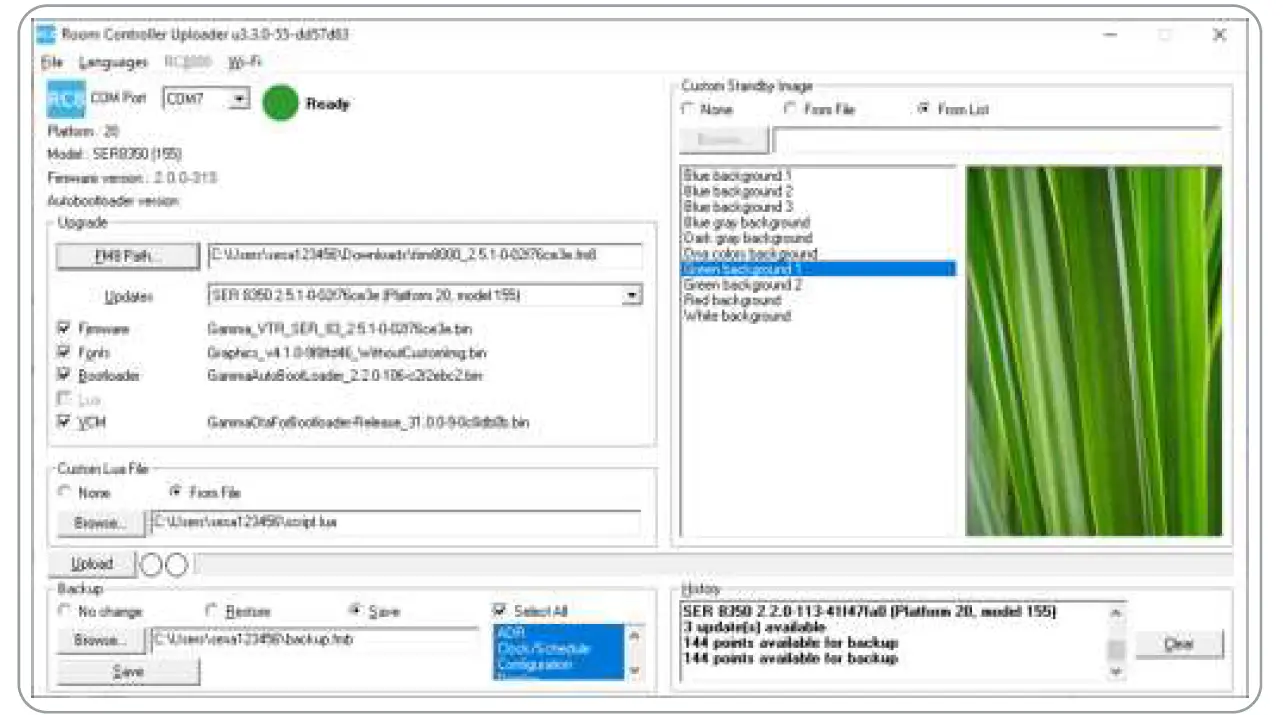Click the FM8 Path button
This screenshot has height=715, width=1283.
click(x=128, y=256)
